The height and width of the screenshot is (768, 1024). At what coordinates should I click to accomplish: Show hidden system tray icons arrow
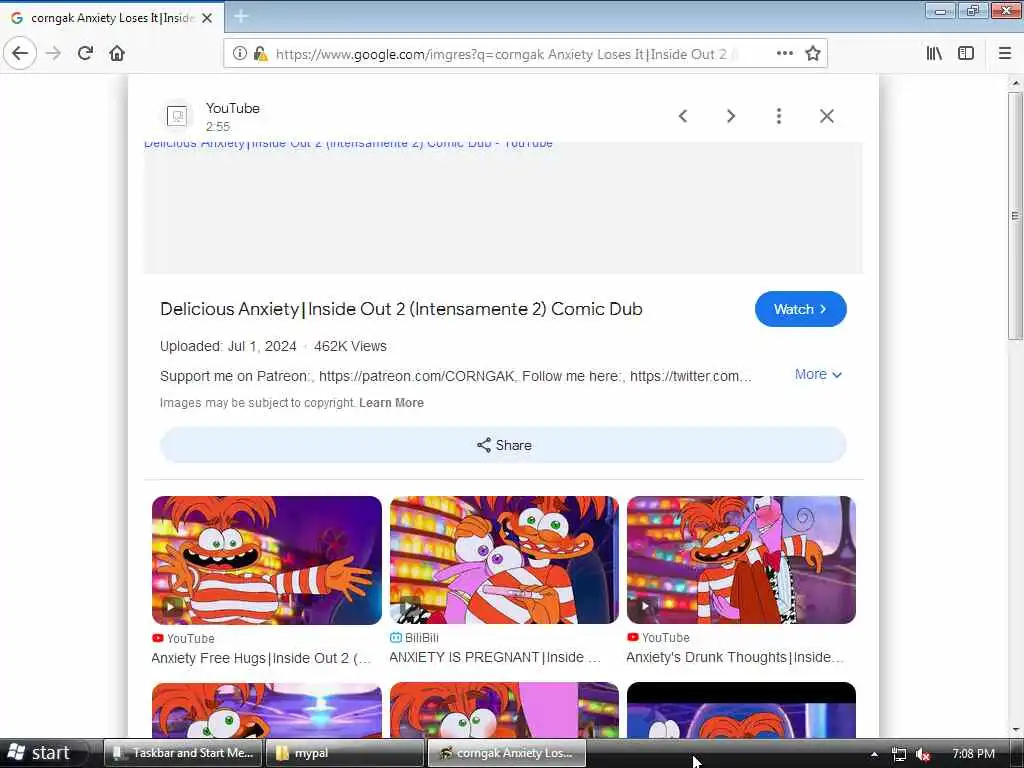[x=874, y=754]
